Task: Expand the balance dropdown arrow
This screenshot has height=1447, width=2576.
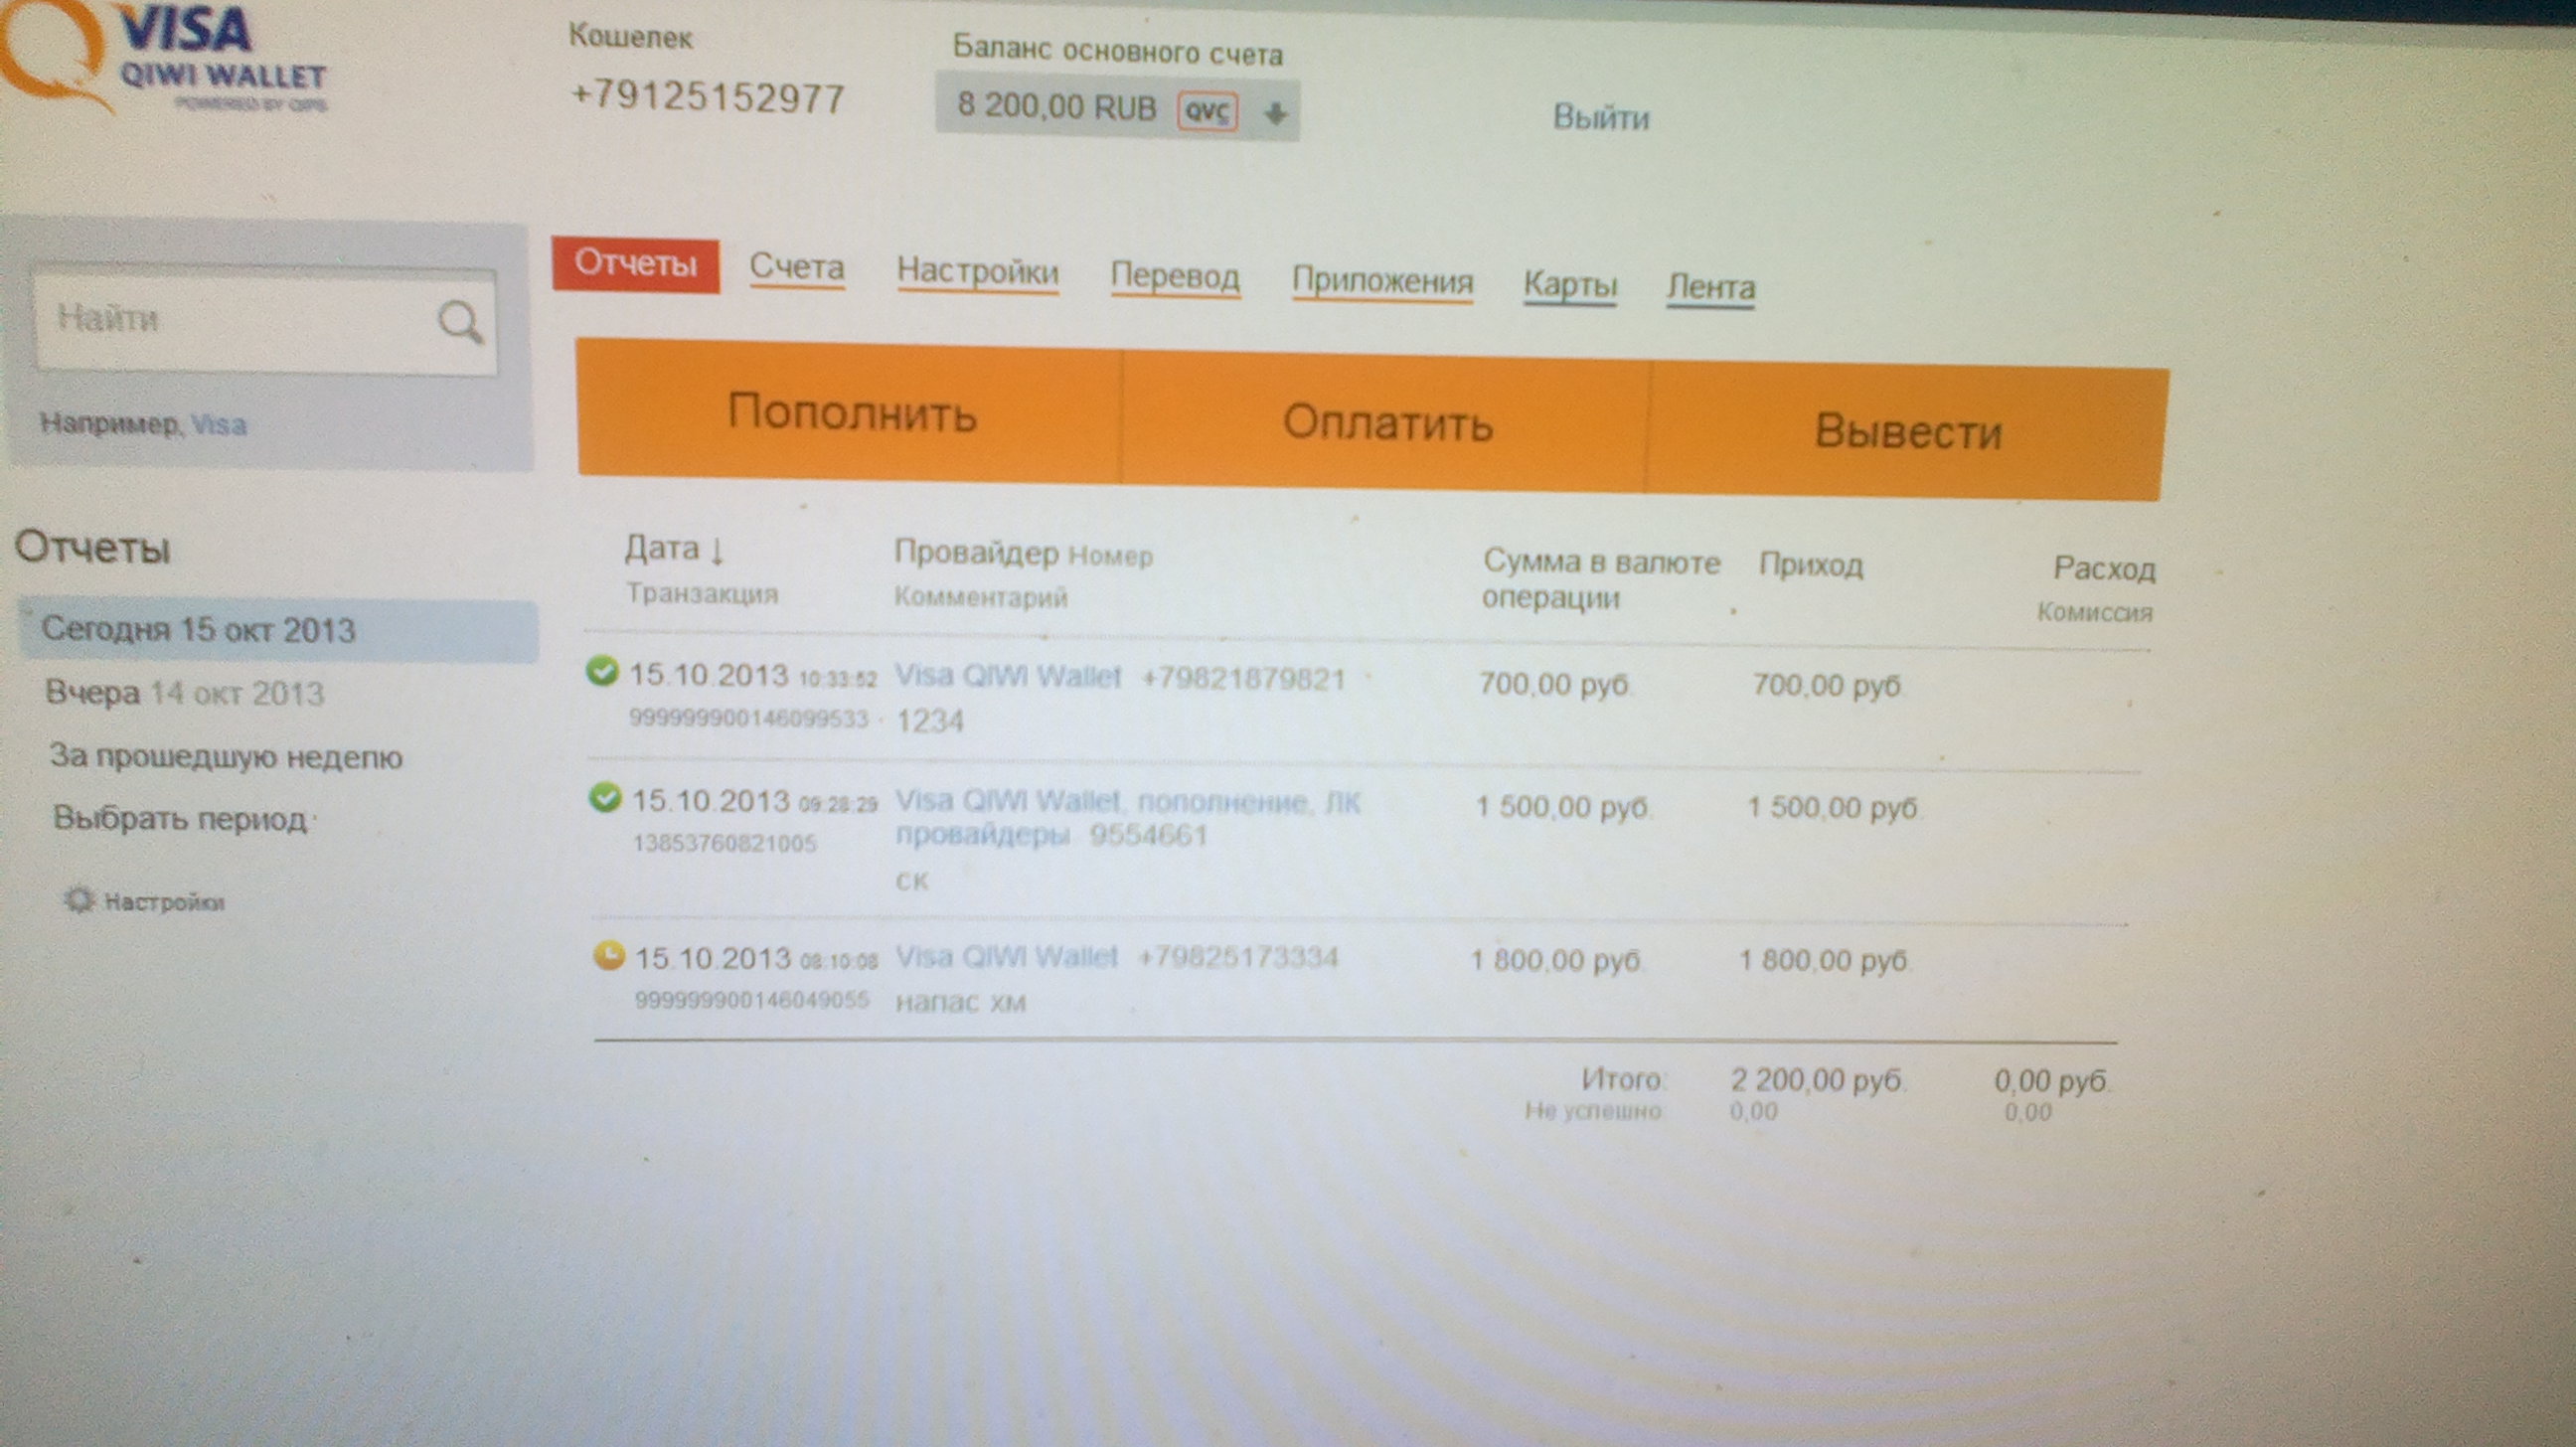Action: (1274, 114)
